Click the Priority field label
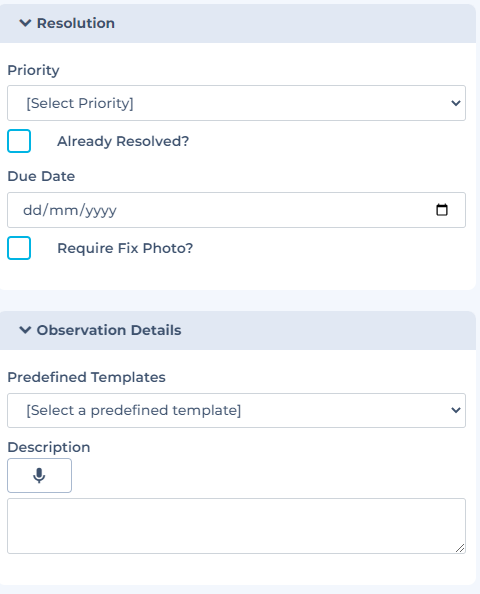The height and width of the screenshot is (594, 480). (33, 70)
